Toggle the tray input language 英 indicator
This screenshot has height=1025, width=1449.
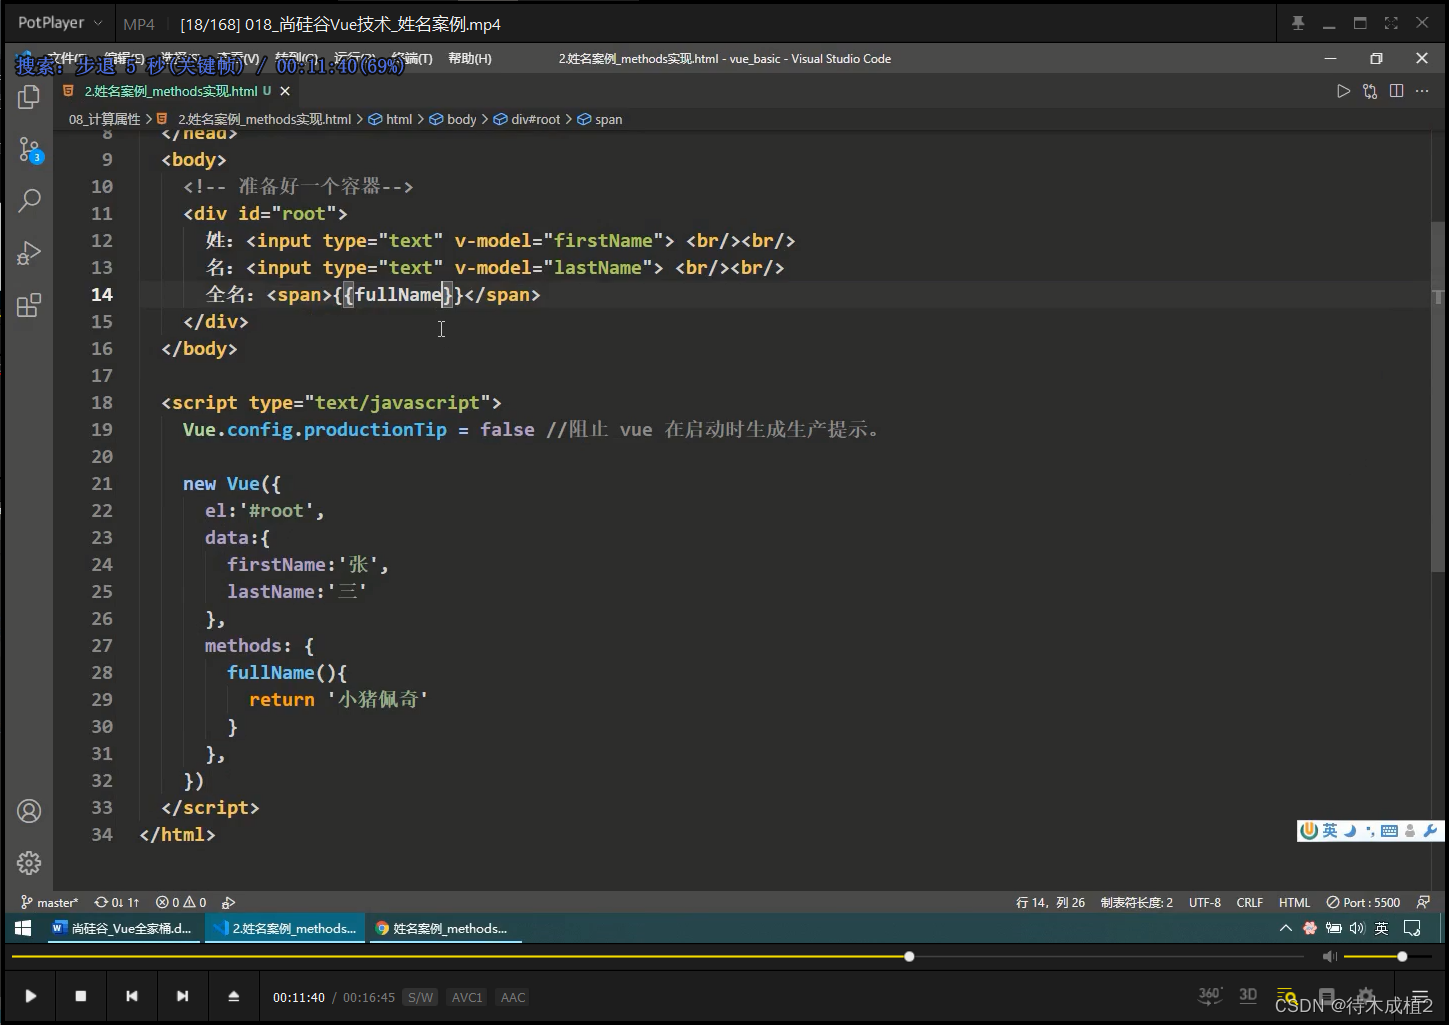point(1381,928)
